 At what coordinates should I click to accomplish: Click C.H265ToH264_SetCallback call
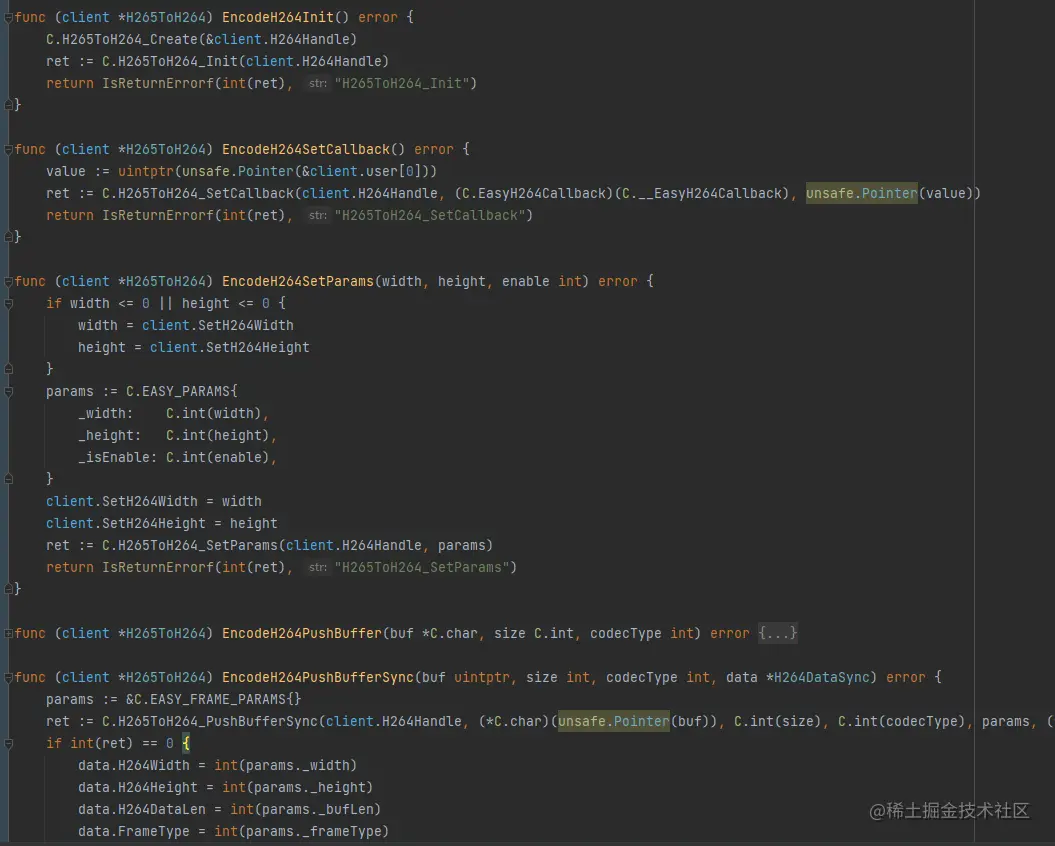tap(198, 194)
